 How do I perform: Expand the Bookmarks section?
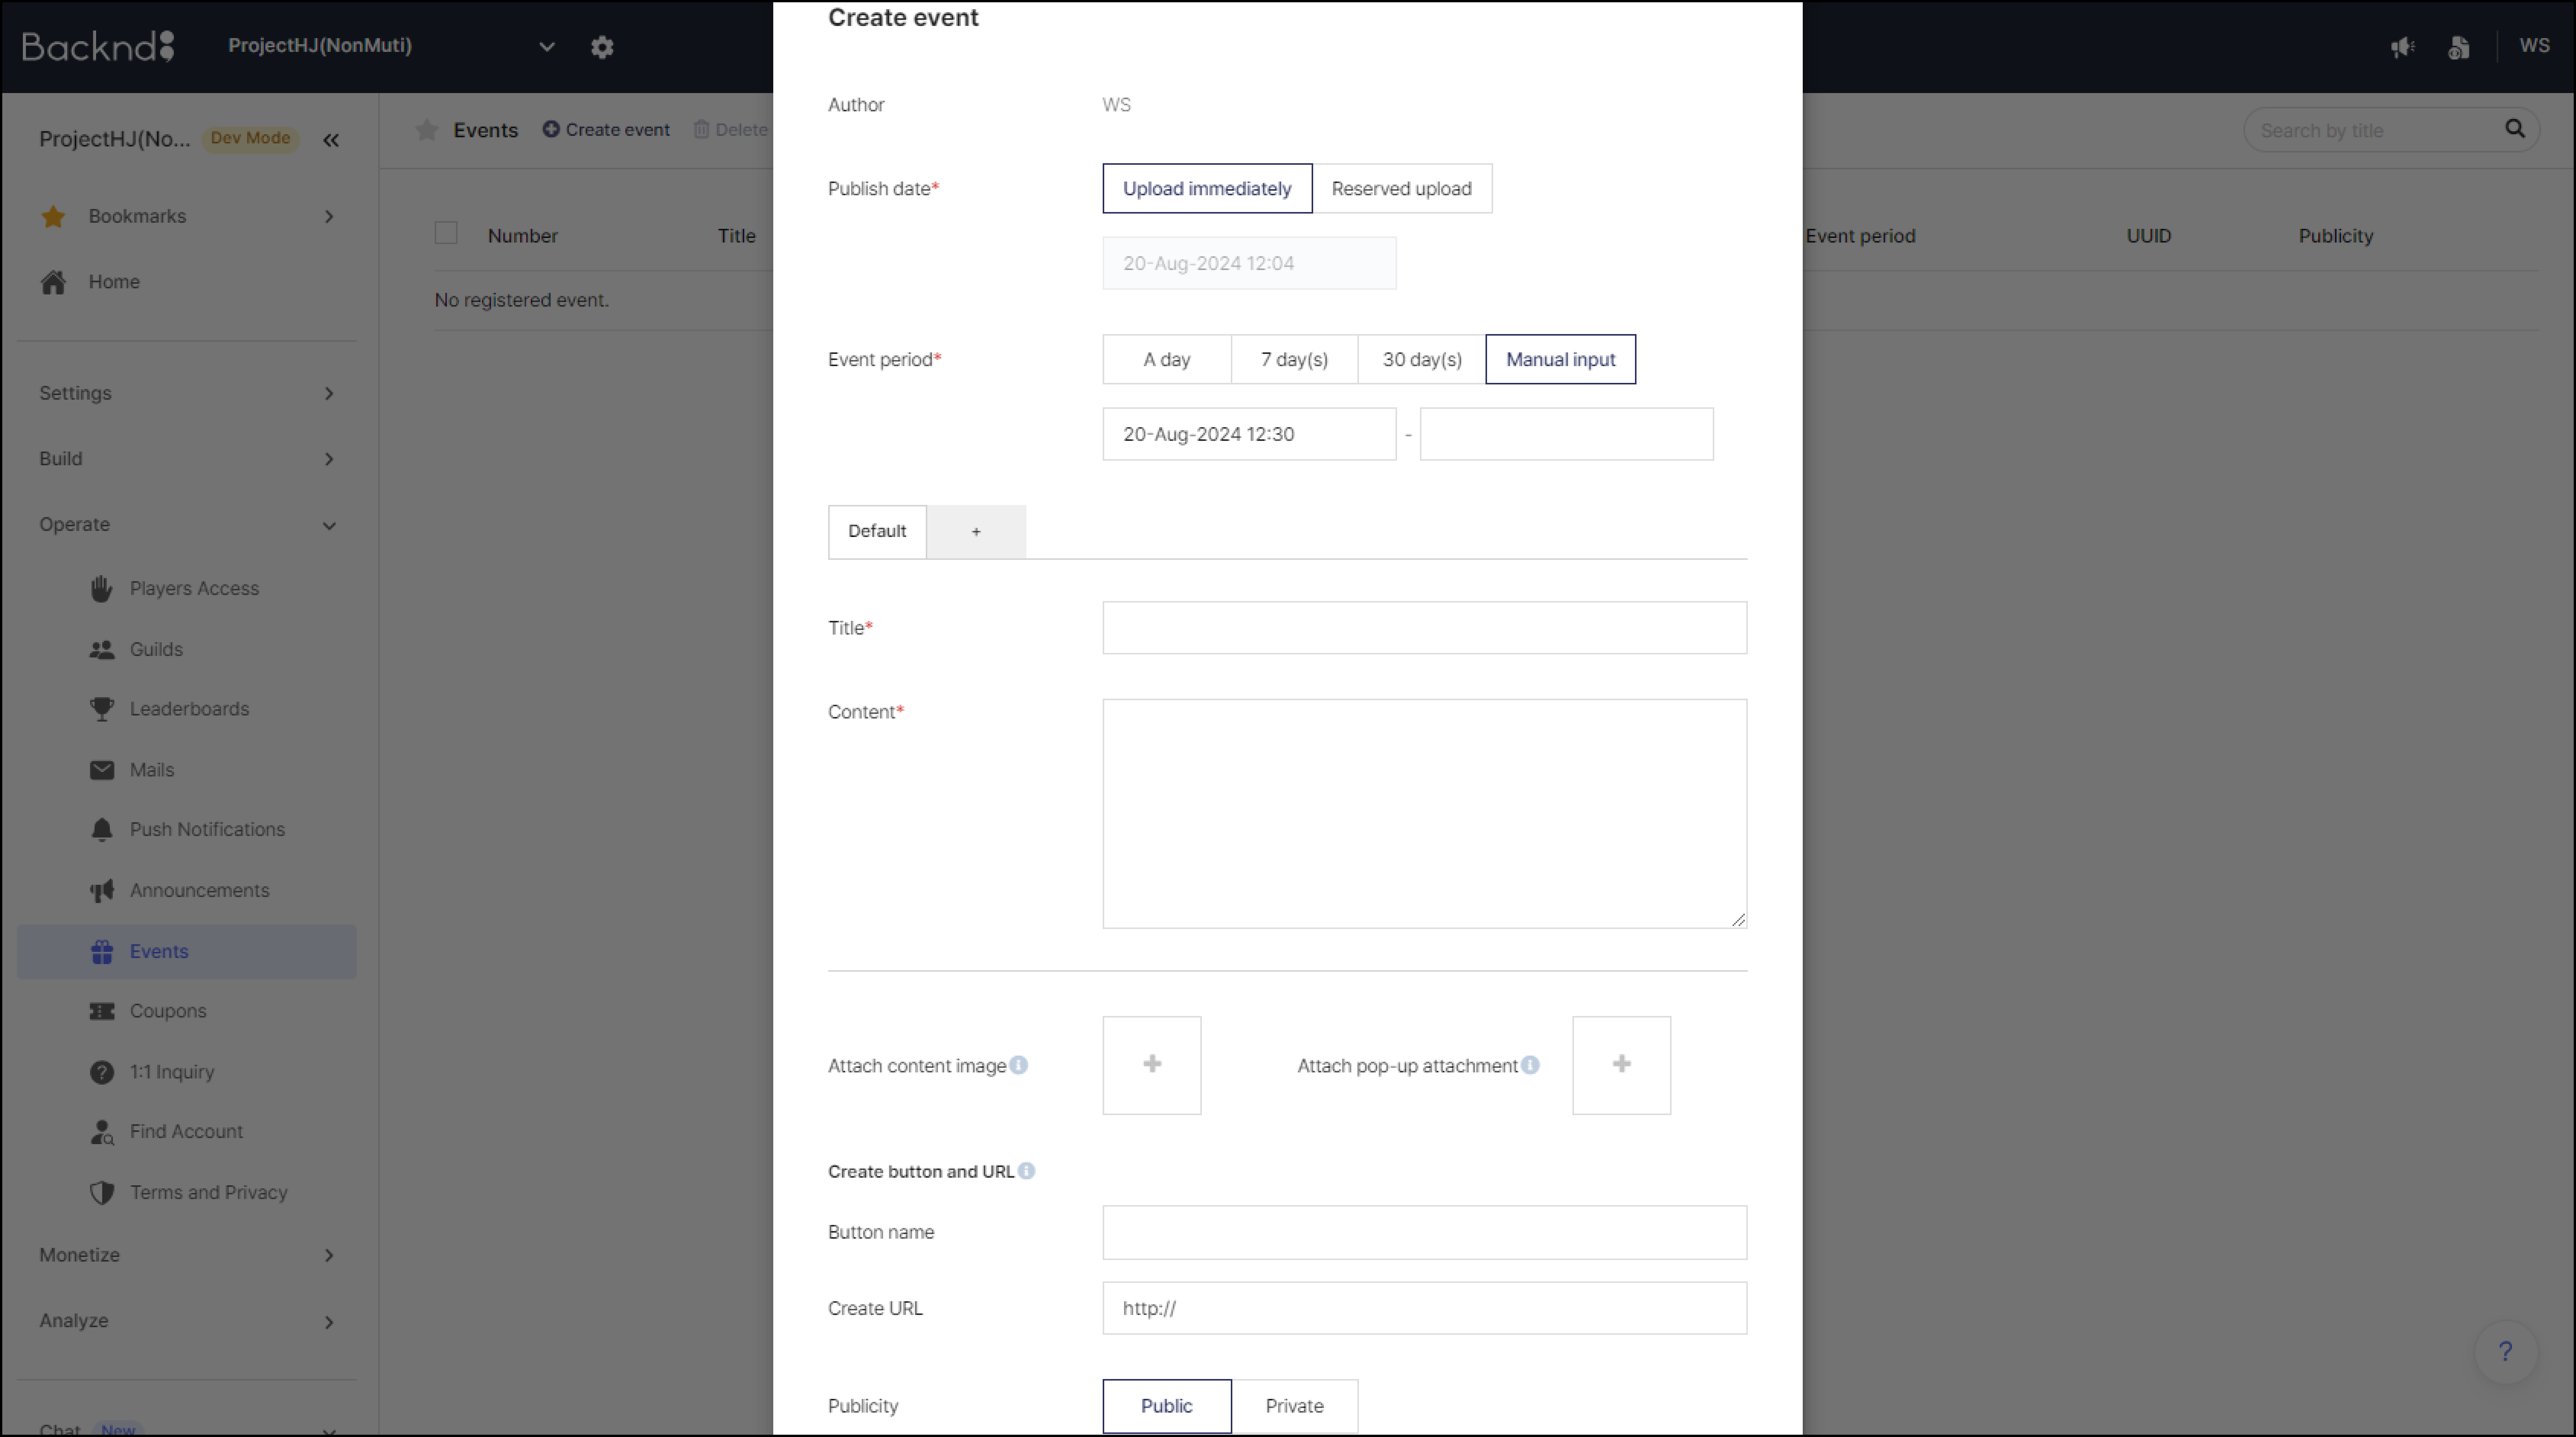coord(329,217)
